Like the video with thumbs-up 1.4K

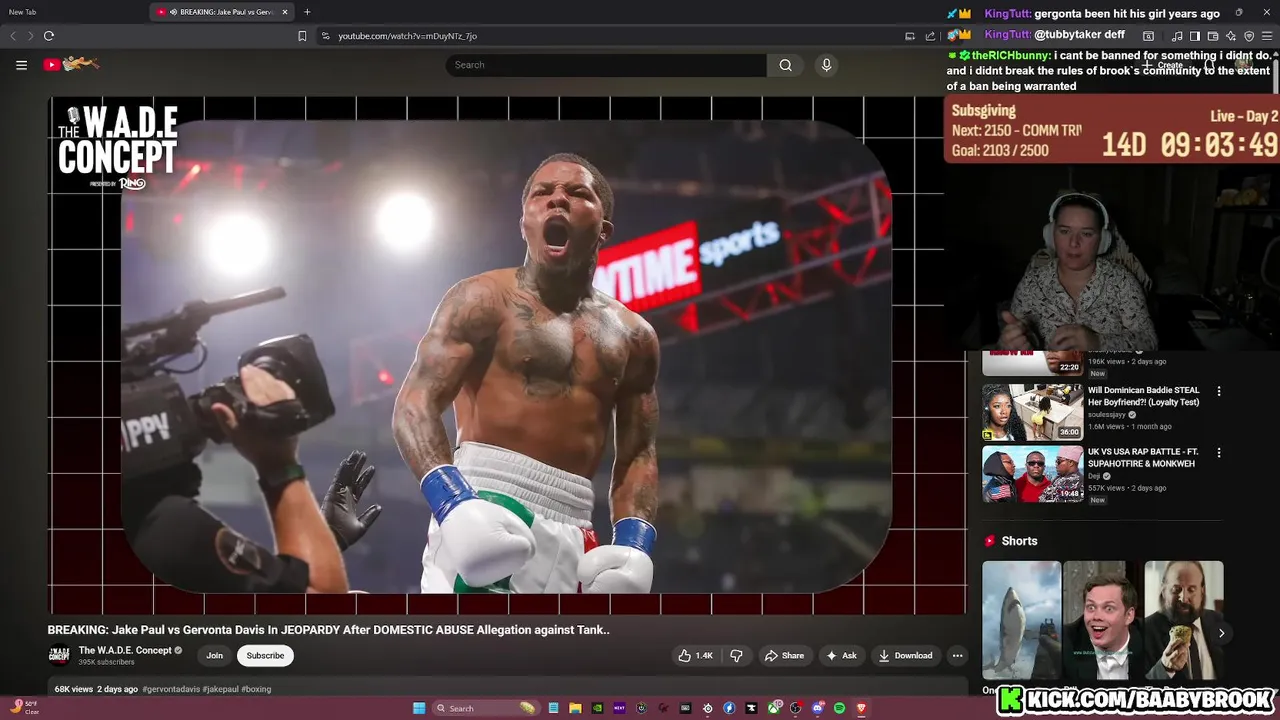pos(696,656)
